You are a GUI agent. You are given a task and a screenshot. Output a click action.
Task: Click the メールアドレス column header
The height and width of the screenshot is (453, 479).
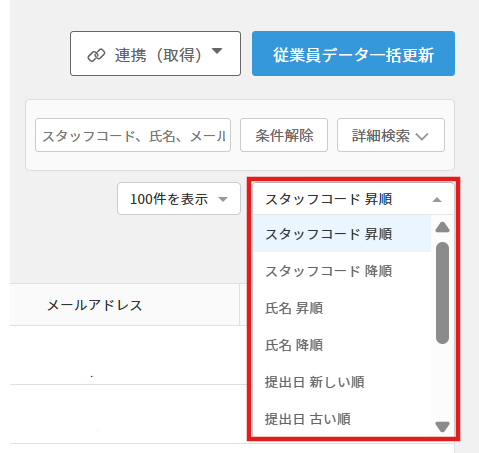pyautogui.click(x=125, y=305)
